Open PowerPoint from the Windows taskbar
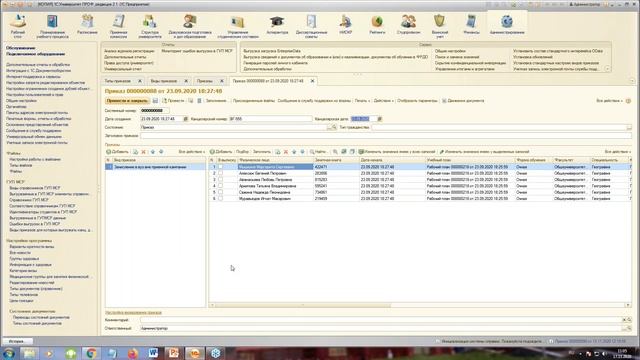The width and height of the screenshot is (640, 360). (174, 353)
